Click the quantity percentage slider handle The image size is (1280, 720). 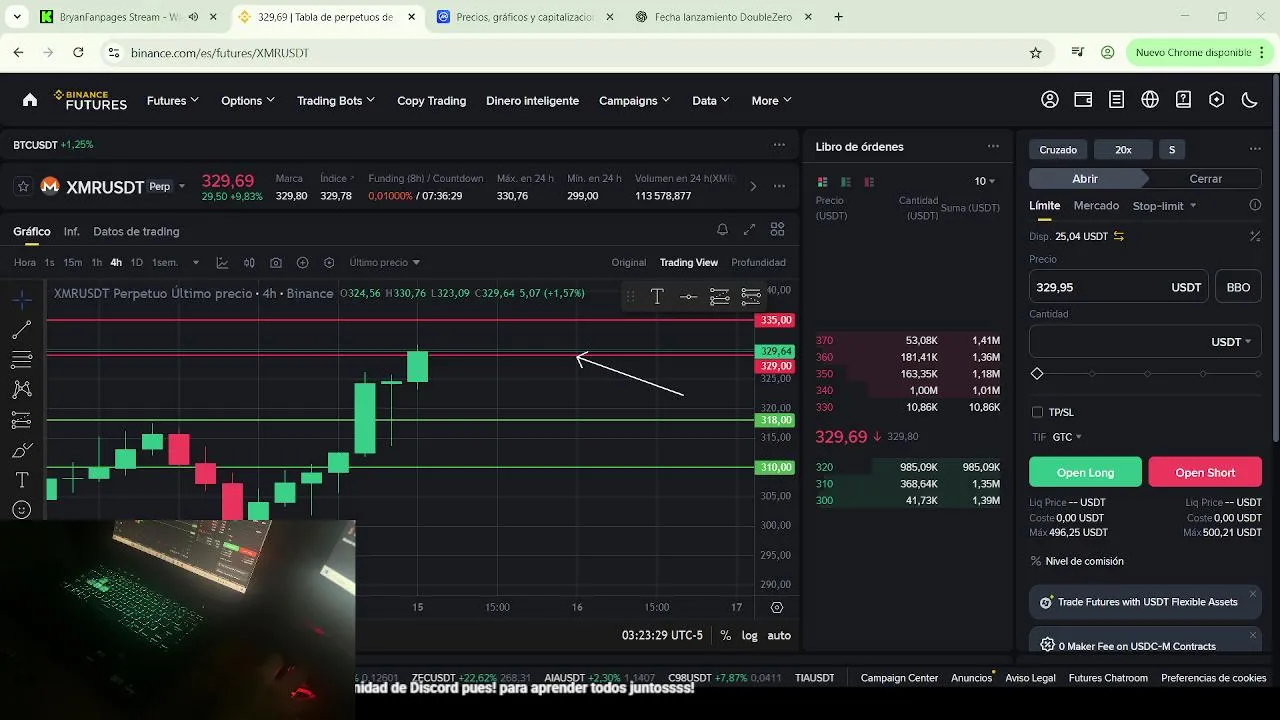click(1037, 373)
